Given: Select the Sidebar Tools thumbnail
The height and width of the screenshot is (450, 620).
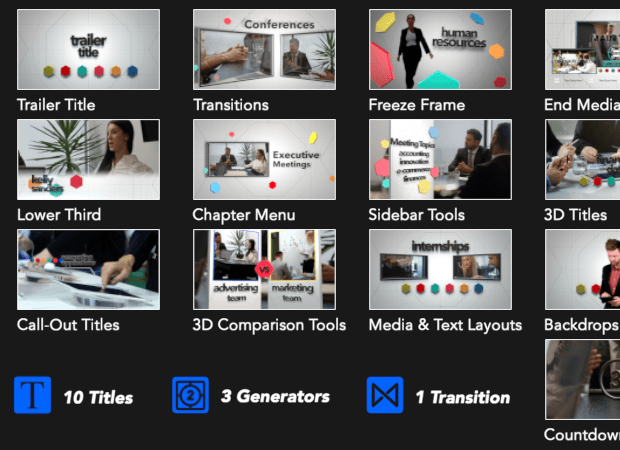Looking at the screenshot, I should click(440, 159).
